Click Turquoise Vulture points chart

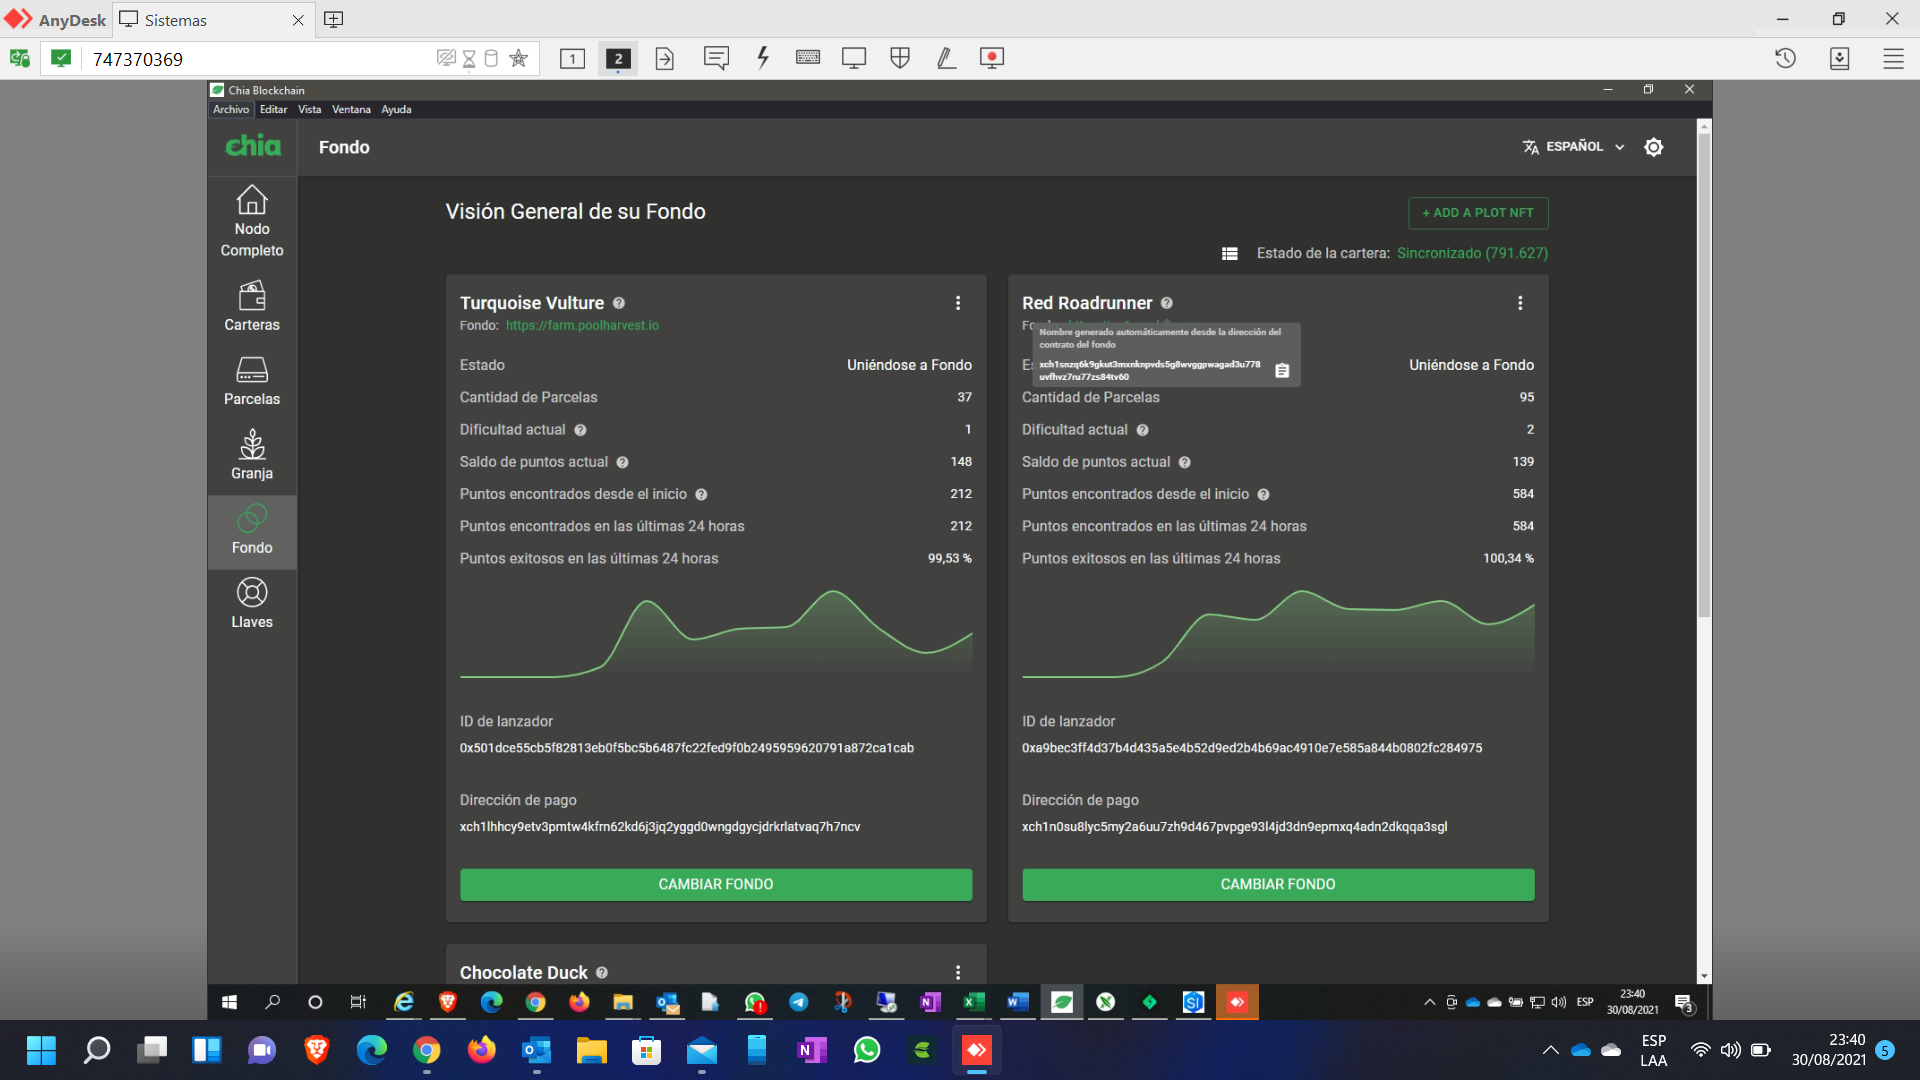(716, 634)
